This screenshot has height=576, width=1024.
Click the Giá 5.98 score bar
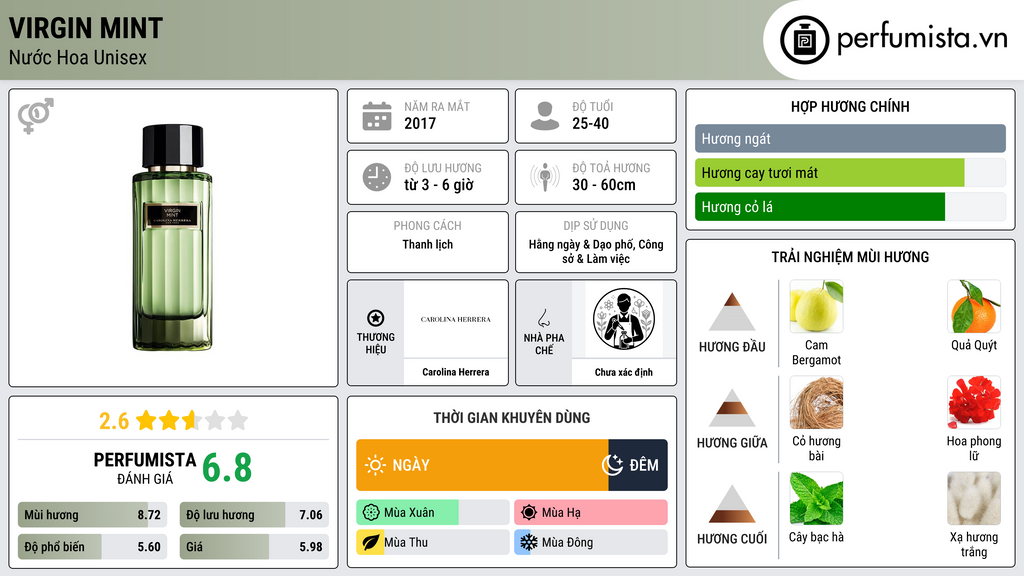coord(254,547)
